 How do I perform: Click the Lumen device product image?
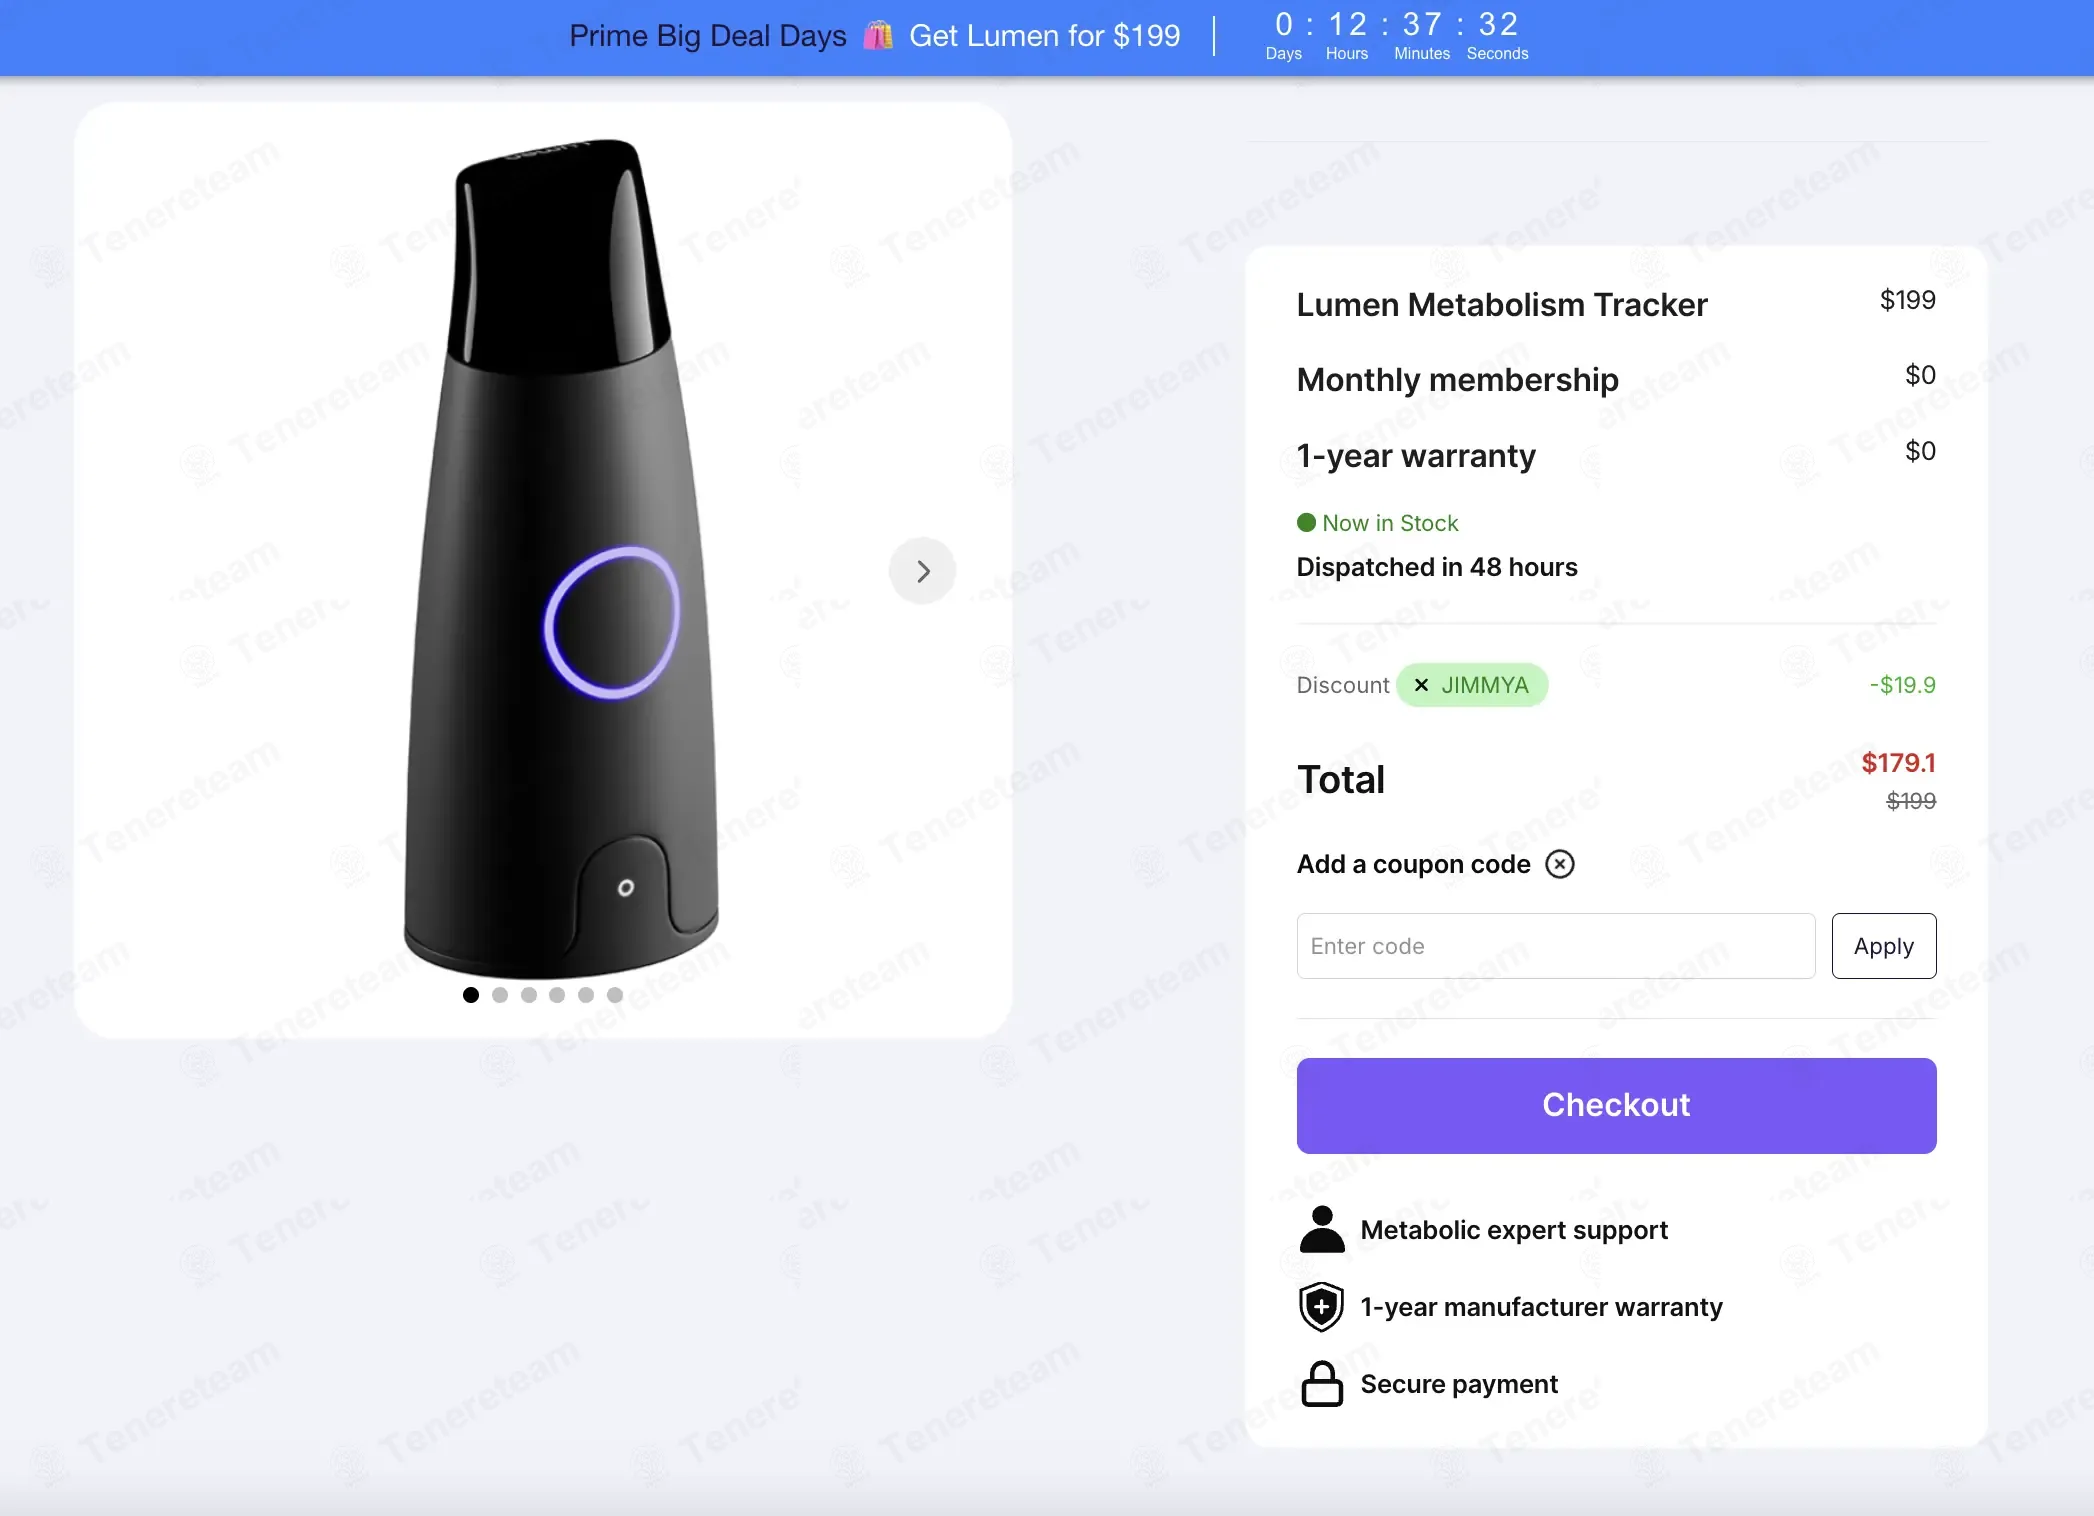pos(561,558)
